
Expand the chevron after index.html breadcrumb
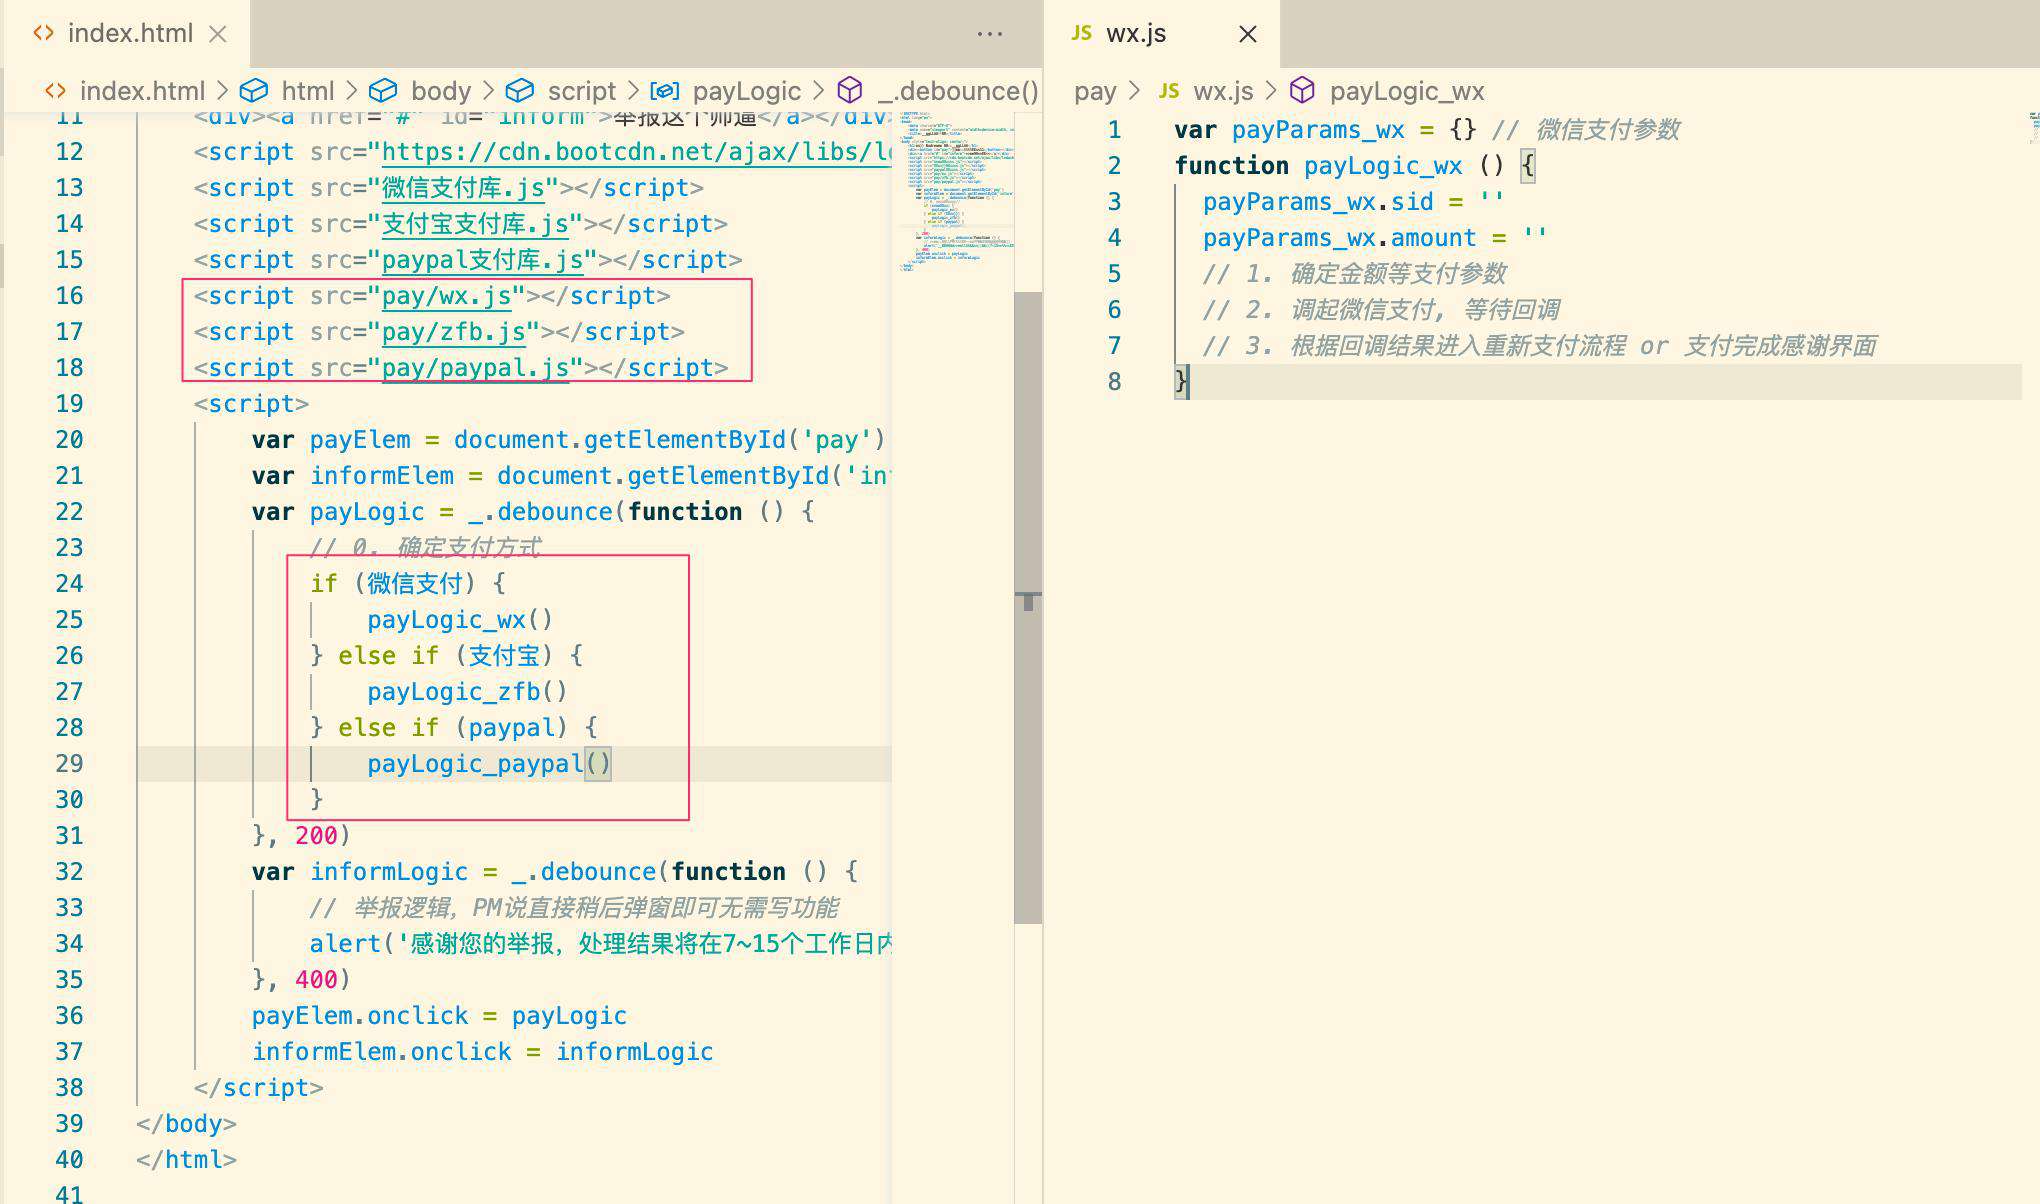tap(222, 91)
